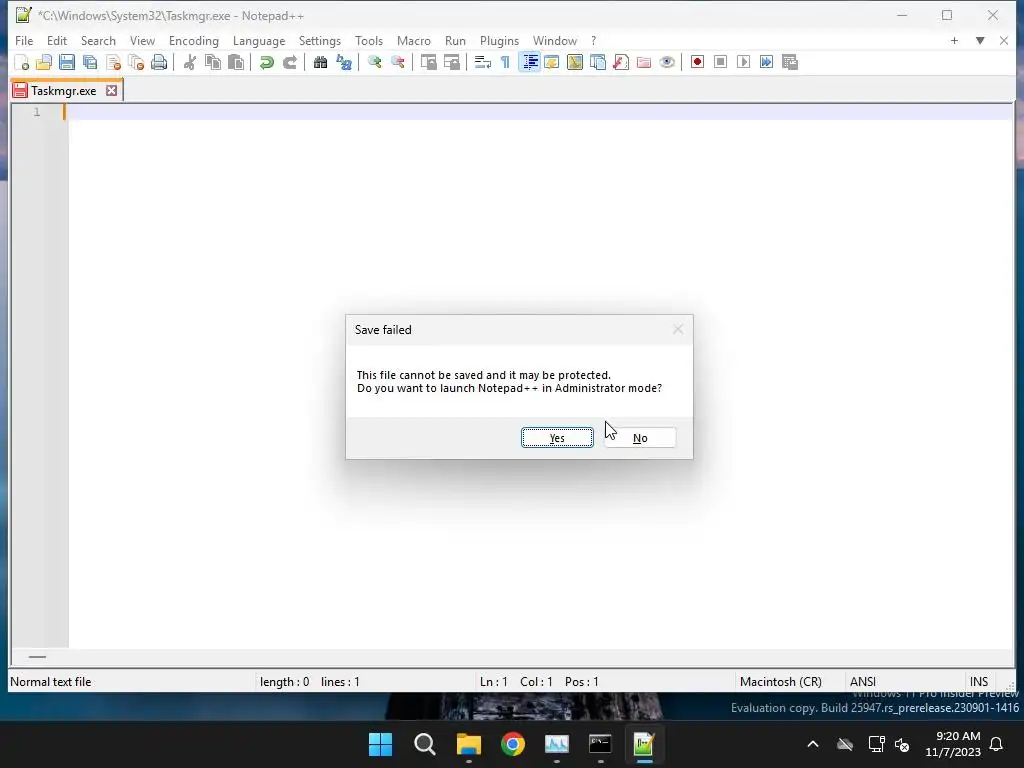Viewport: 1024px width, 768px height.
Task: Close the Taskmgr.exe tab with its X
Action: (x=112, y=90)
